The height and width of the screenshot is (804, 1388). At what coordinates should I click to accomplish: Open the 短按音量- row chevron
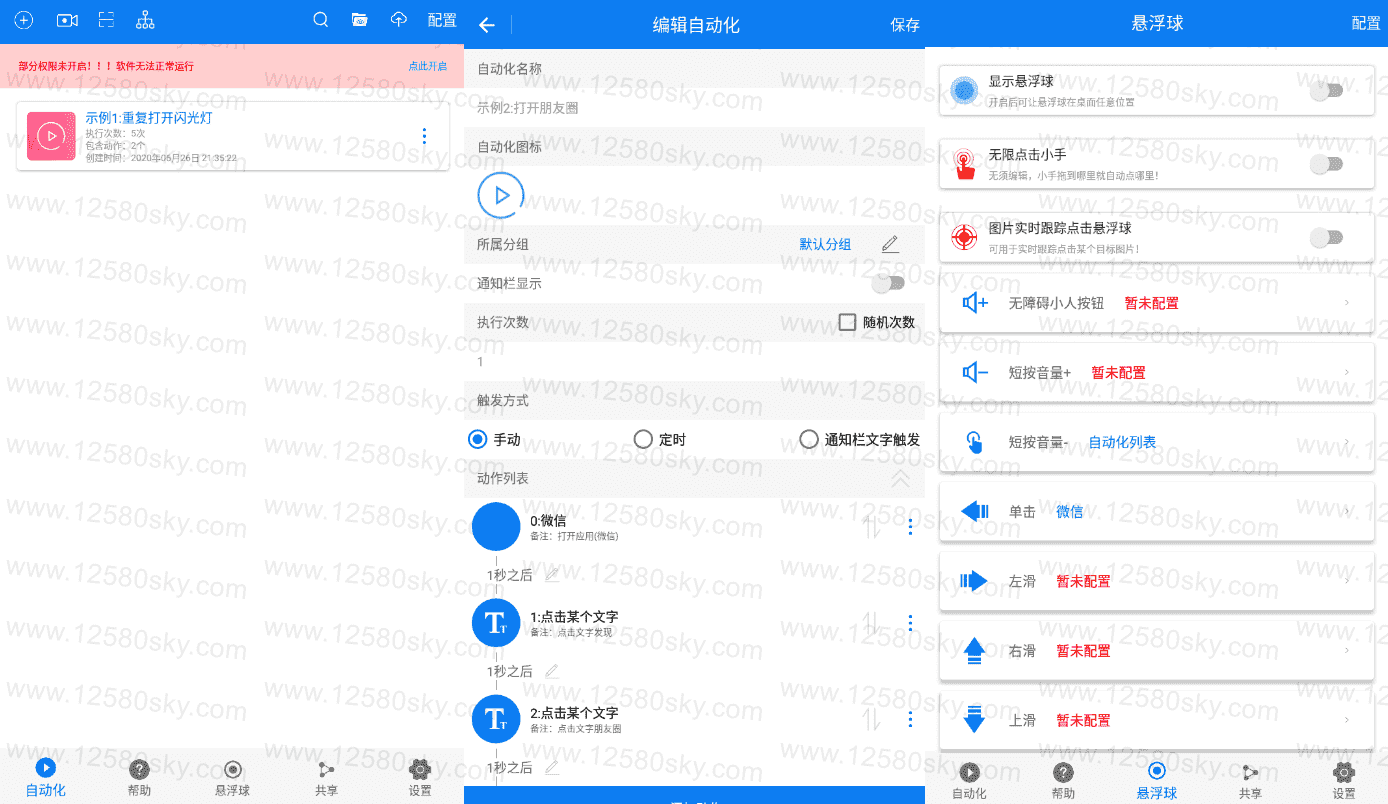(x=1347, y=442)
